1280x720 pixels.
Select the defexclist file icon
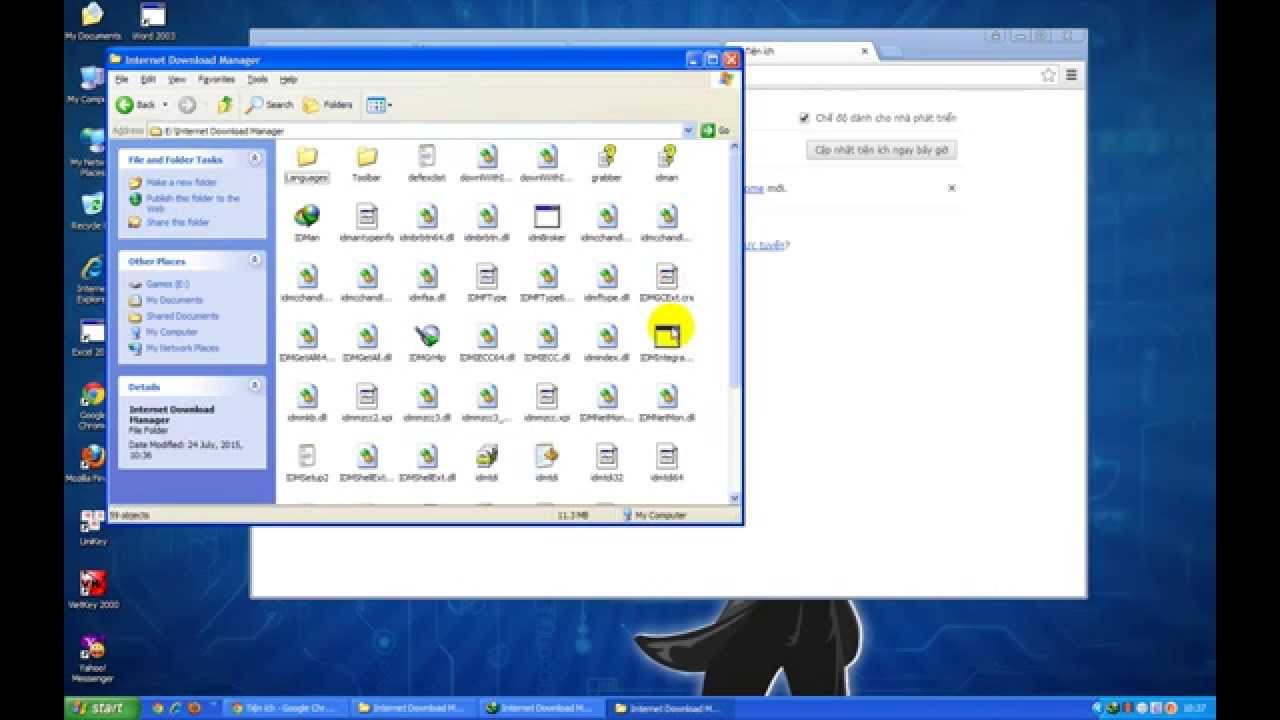pyautogui.click(x=427, y=156)
